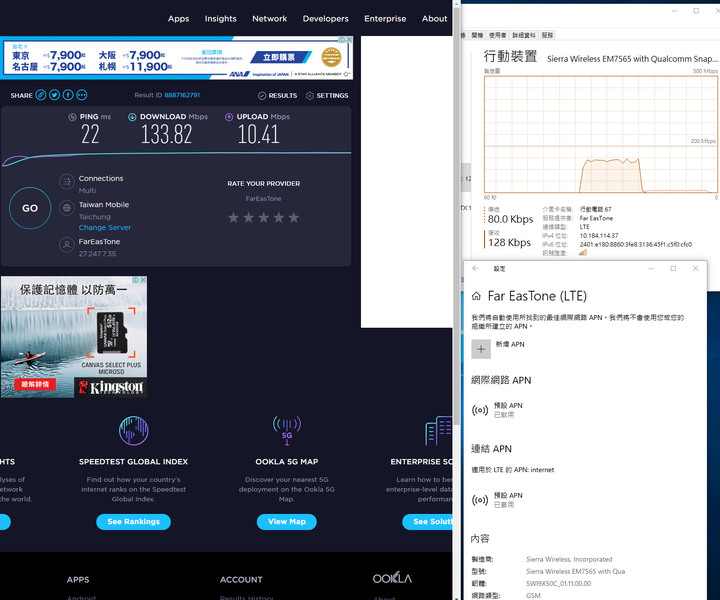
Task: Click the Results checkmark icon
Action: tap(262, 95)
